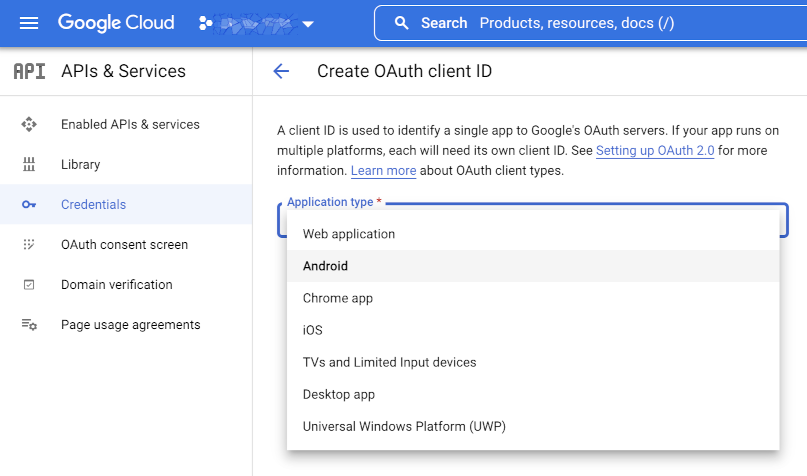Choose Android as application type

pyautogui.click(x=325, y=266)
